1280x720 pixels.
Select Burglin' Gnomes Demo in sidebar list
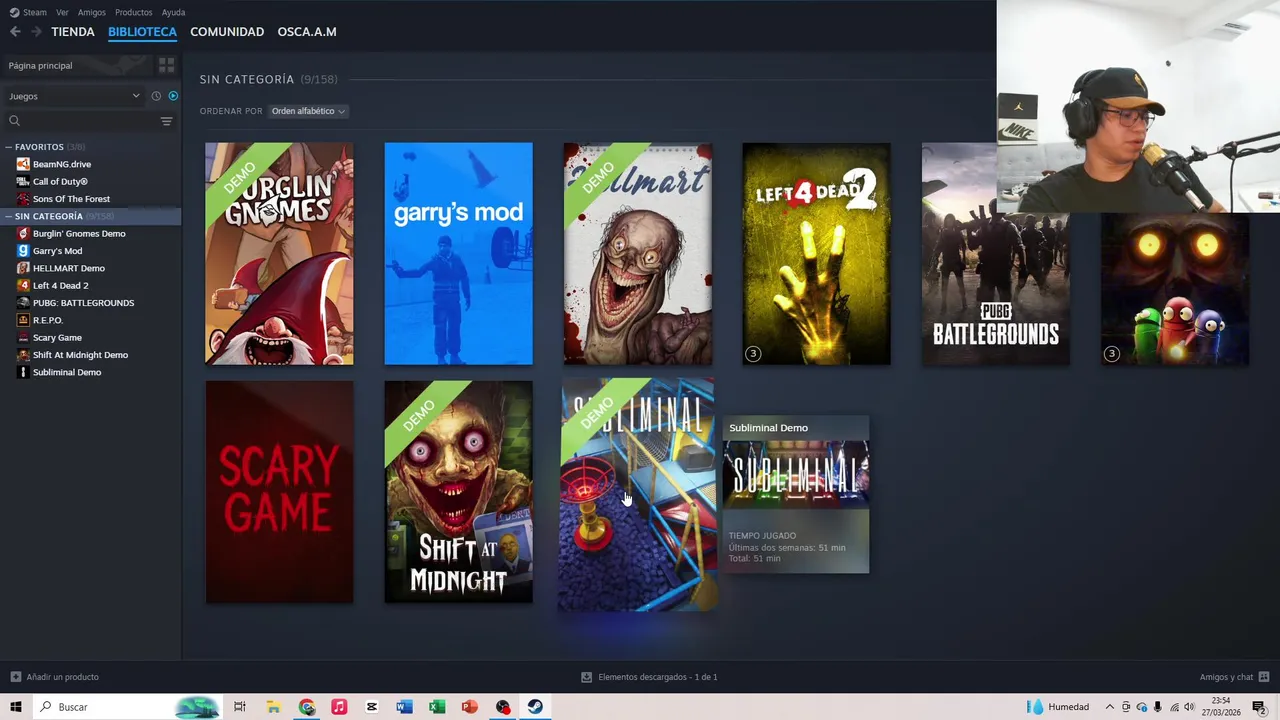(79, 233)
